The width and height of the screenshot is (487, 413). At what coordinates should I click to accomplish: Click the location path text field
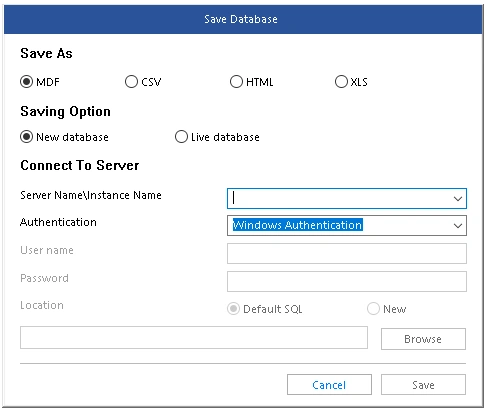tap(194, 338)
